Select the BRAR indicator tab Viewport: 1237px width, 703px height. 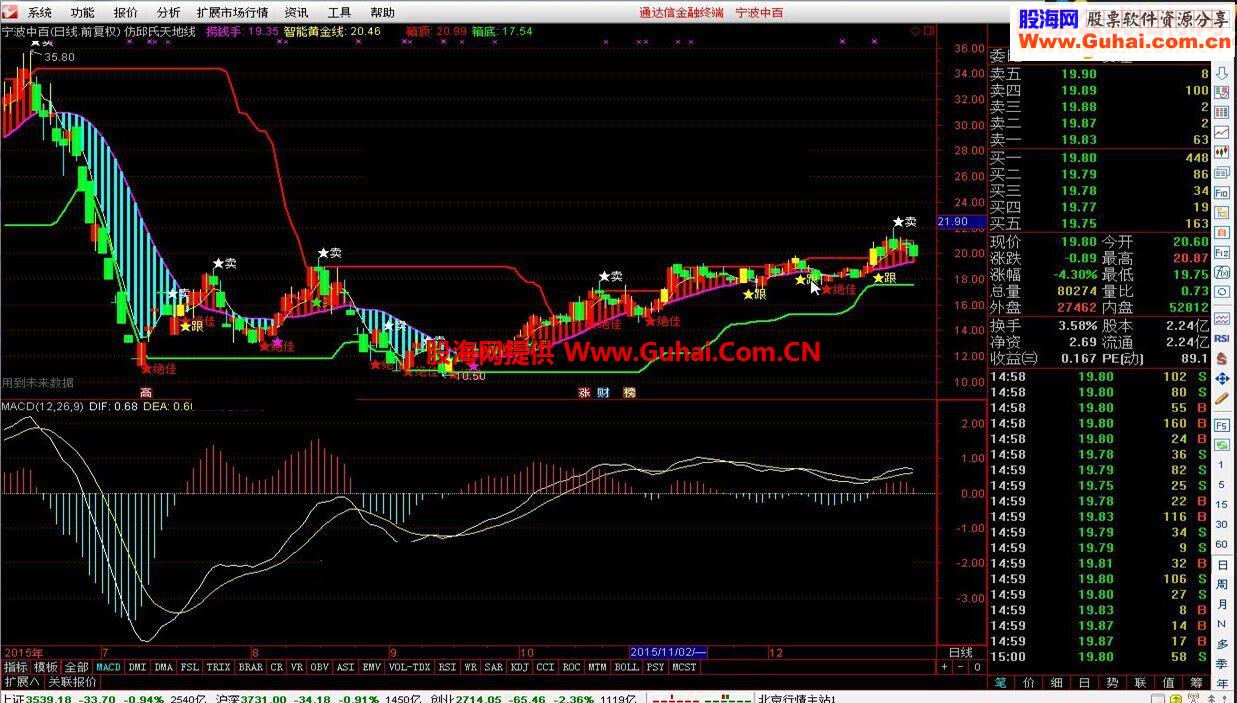[x=251, y=667]
